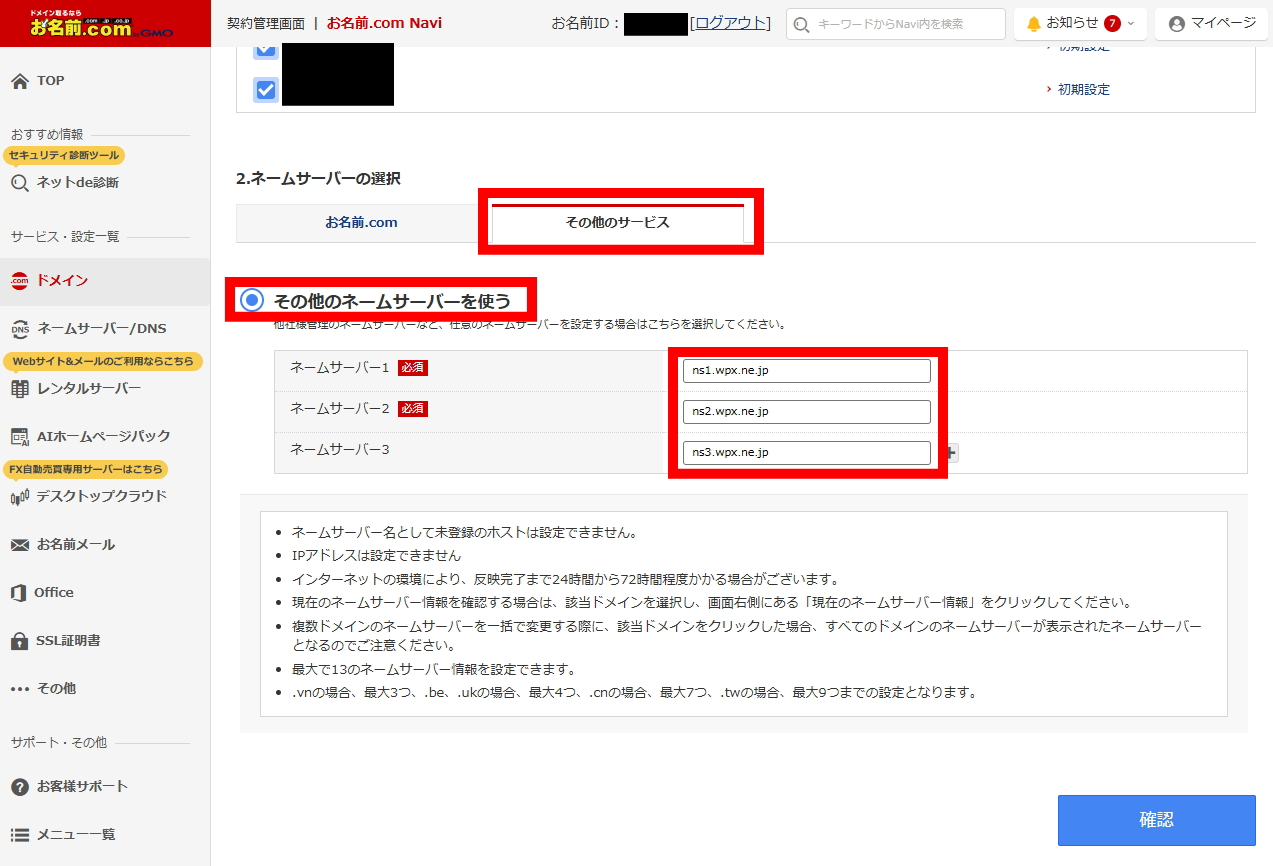Open ネームサーバー/DNS menu label
Image resolution: width=1273 pixels, height=866 pixels.
101,329
